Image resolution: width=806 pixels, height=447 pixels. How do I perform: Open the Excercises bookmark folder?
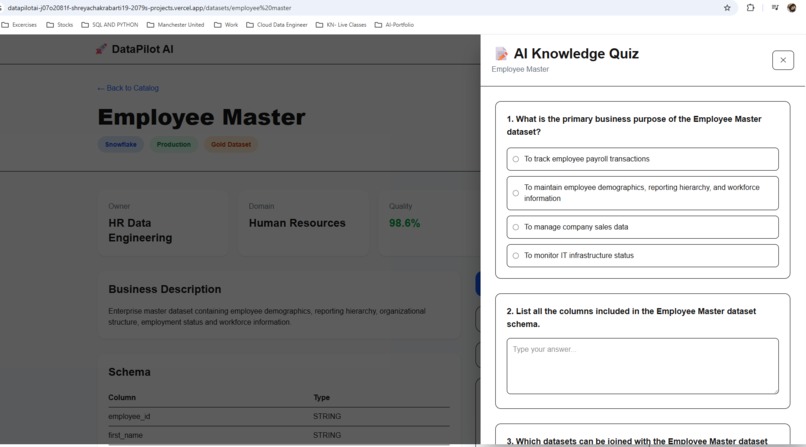[20, 25]
